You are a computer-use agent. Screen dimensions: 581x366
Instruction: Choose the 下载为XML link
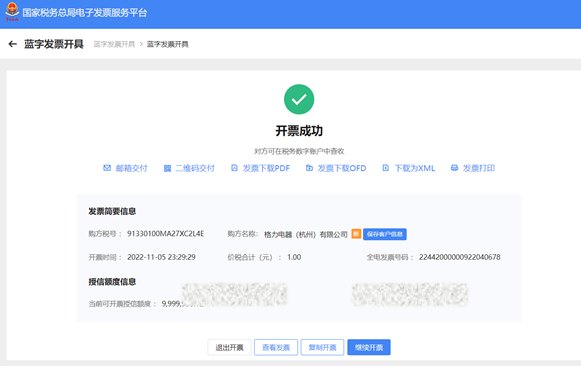pyautogui.click(x=415, y=168)
